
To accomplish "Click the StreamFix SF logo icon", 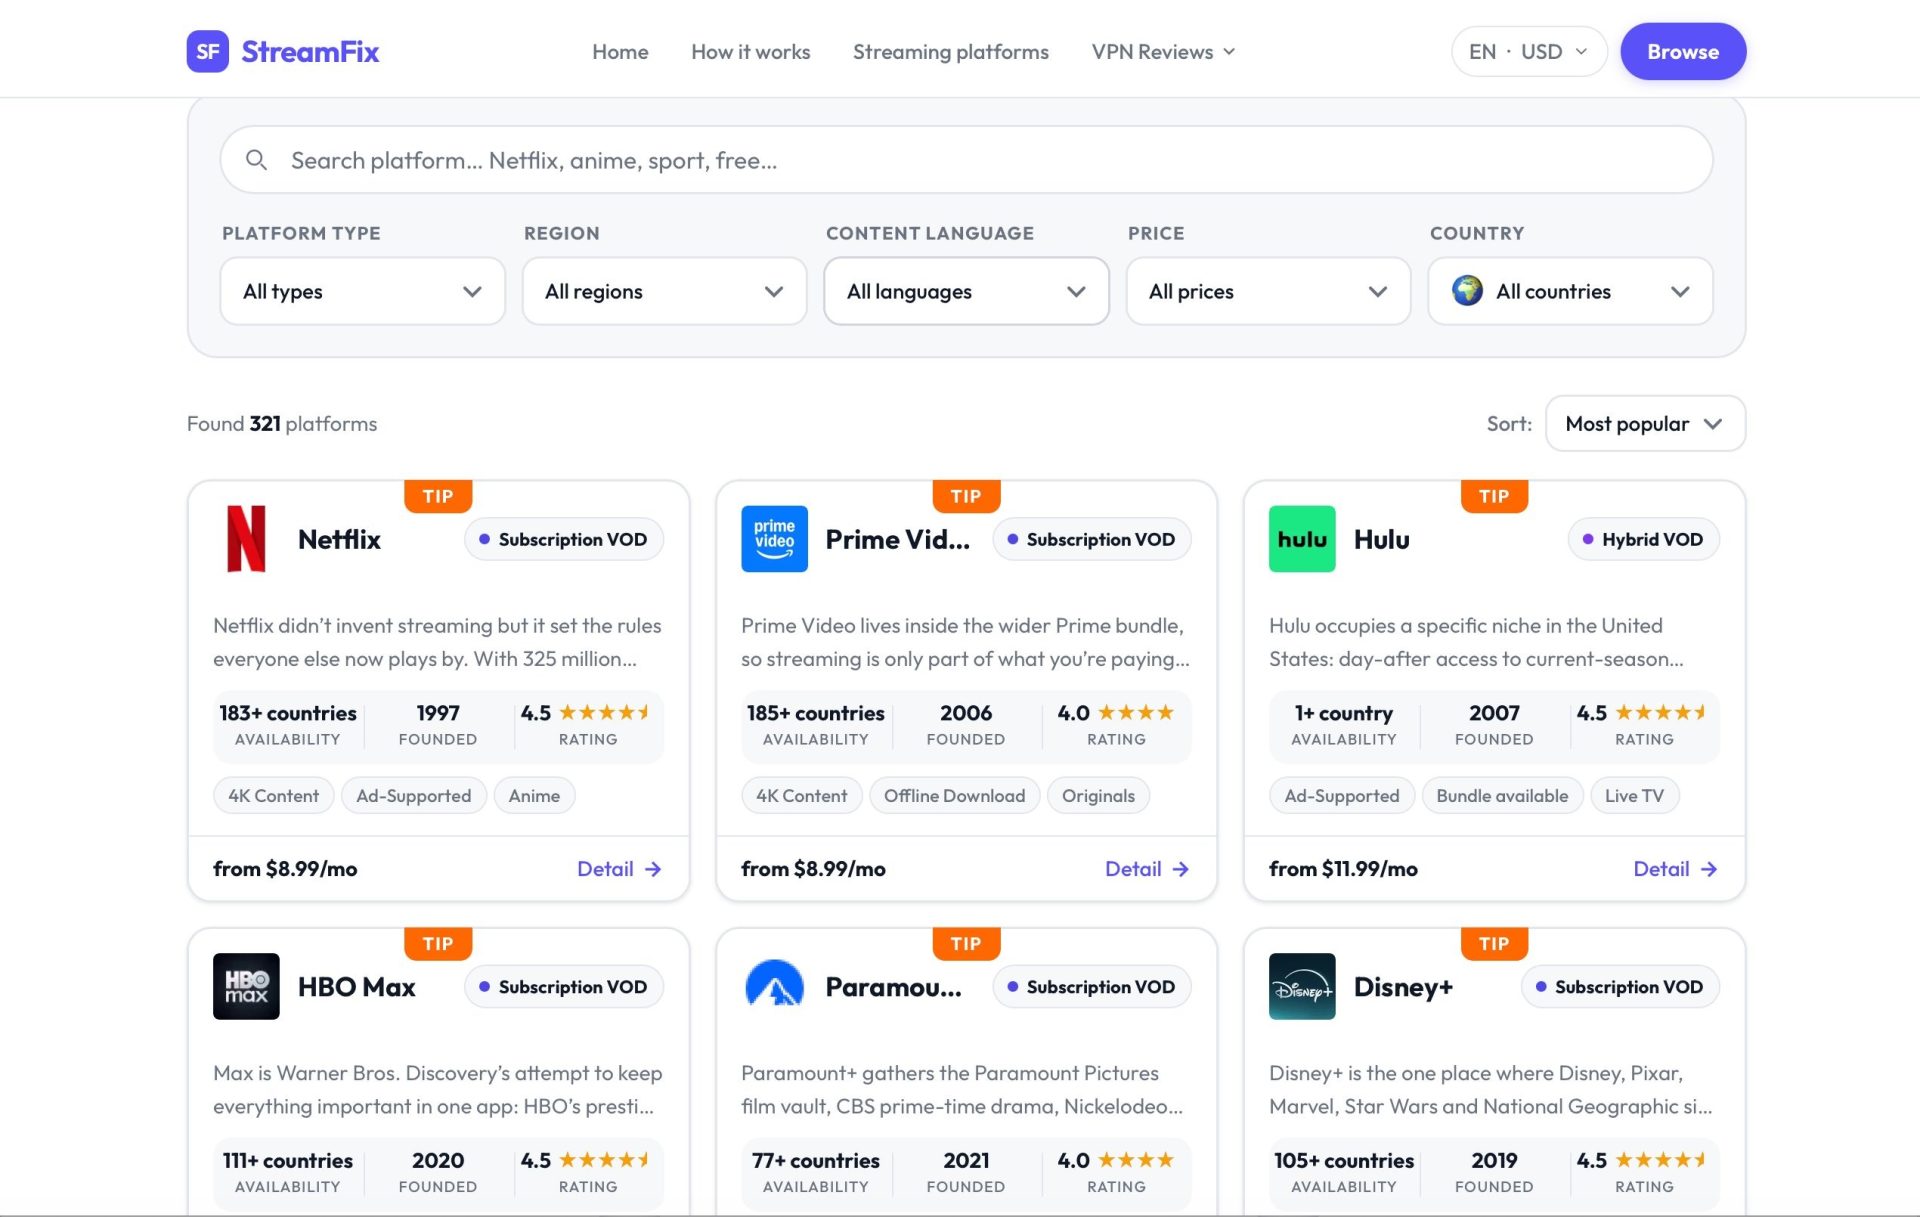I will pyautogui.click(x=207, y=51).
